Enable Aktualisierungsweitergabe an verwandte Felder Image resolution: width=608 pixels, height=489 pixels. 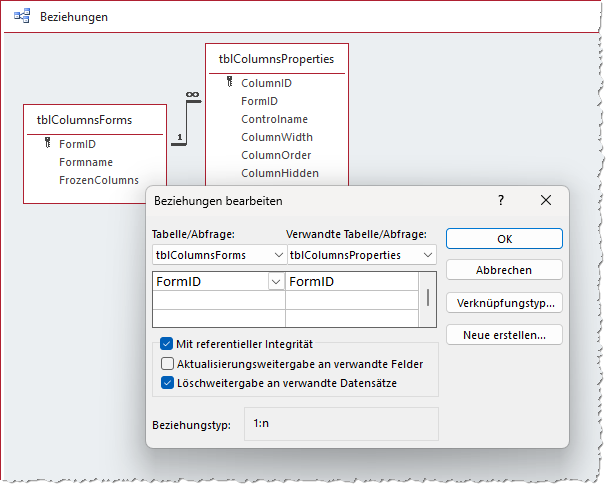tap(168, 363)
